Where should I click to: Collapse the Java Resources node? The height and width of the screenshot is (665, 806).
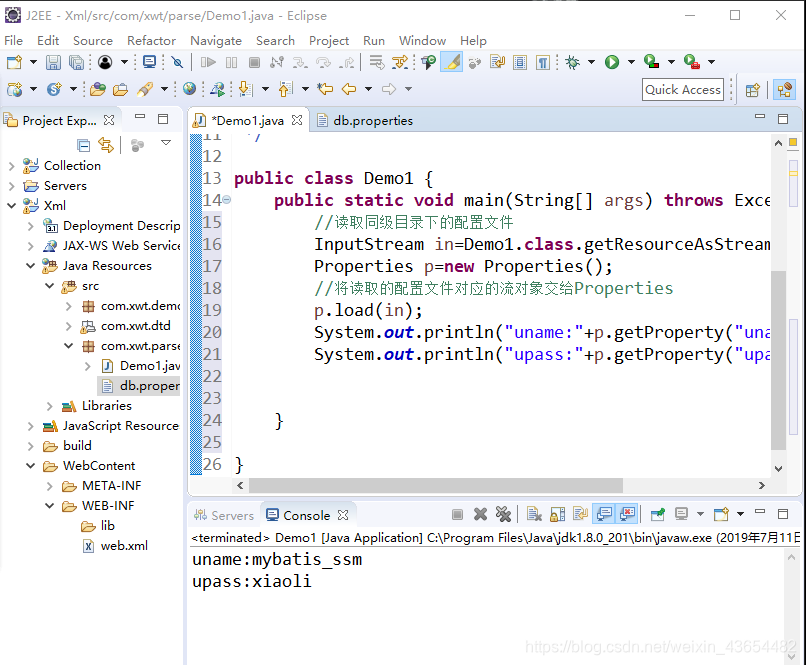(30, 266)
